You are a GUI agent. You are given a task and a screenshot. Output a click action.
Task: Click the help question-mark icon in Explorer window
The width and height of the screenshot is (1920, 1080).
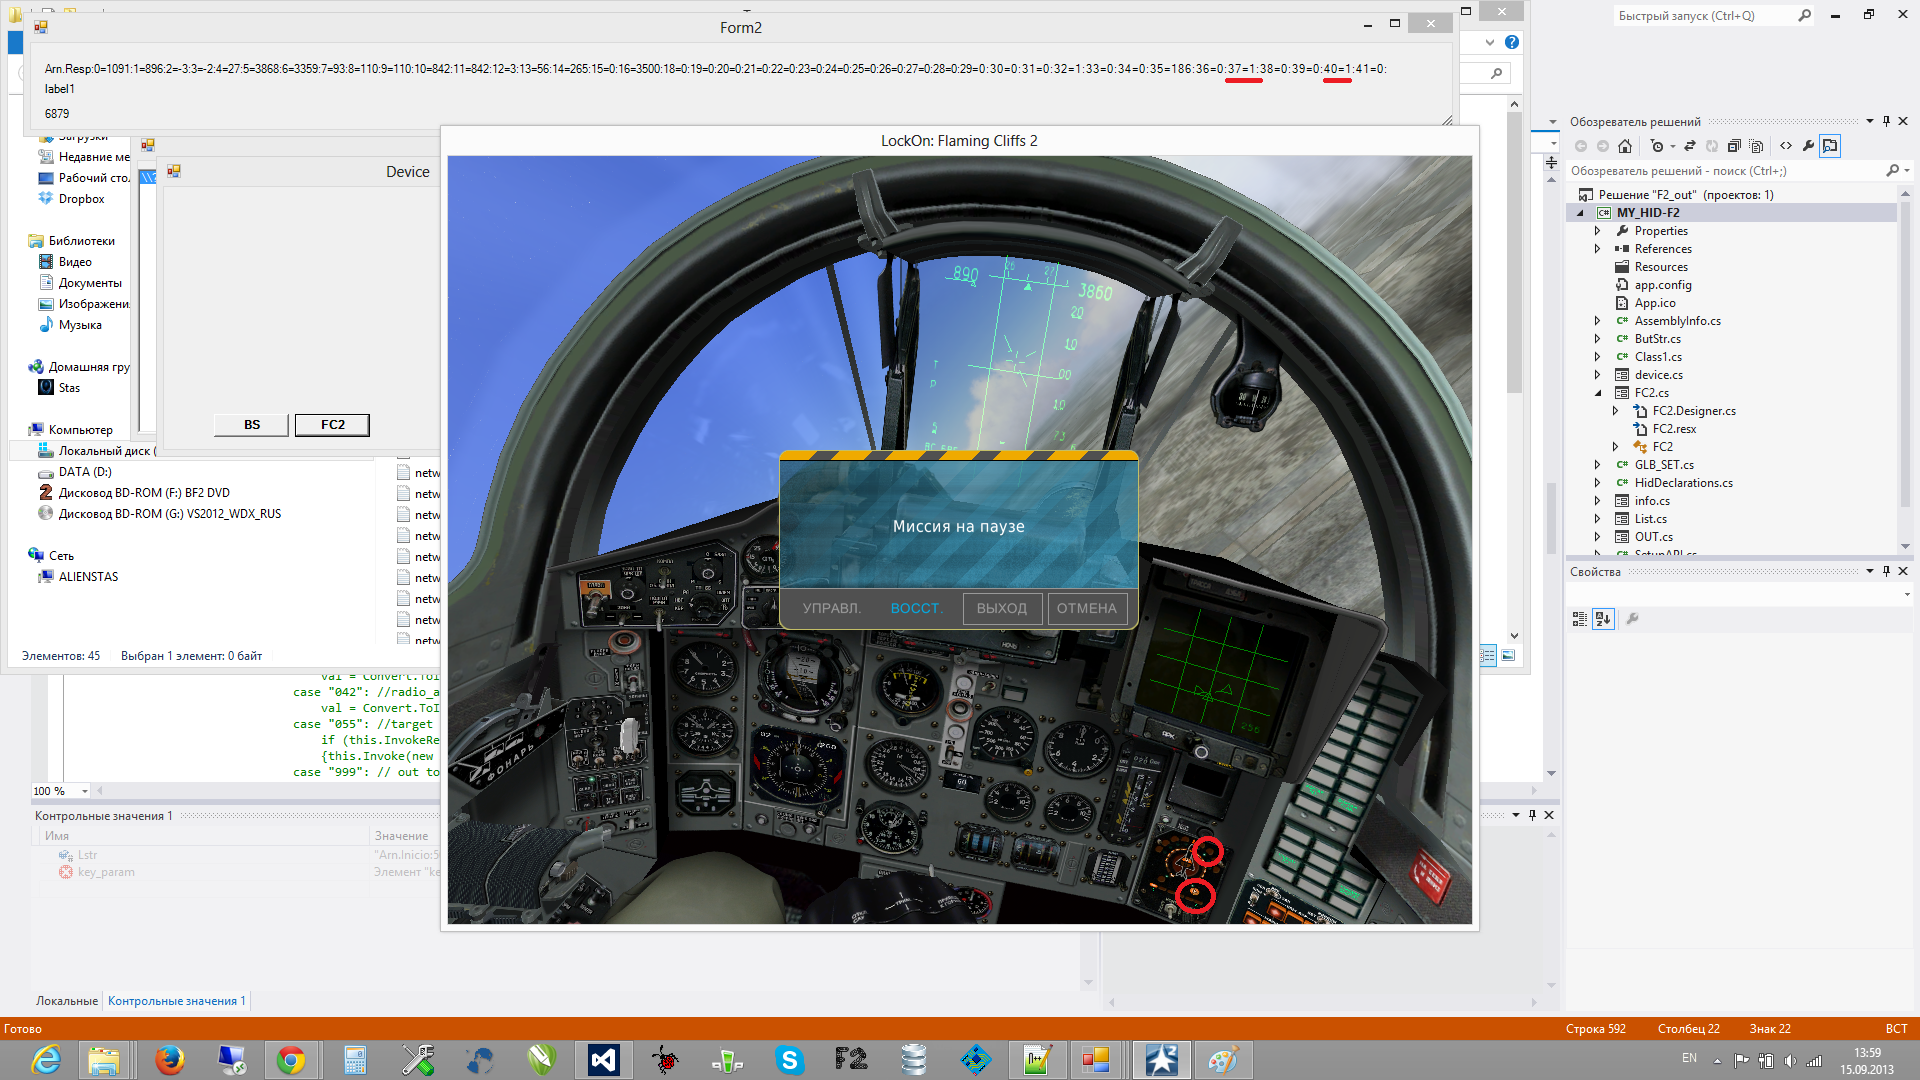pyautogui.click(x=1512, y=42)
